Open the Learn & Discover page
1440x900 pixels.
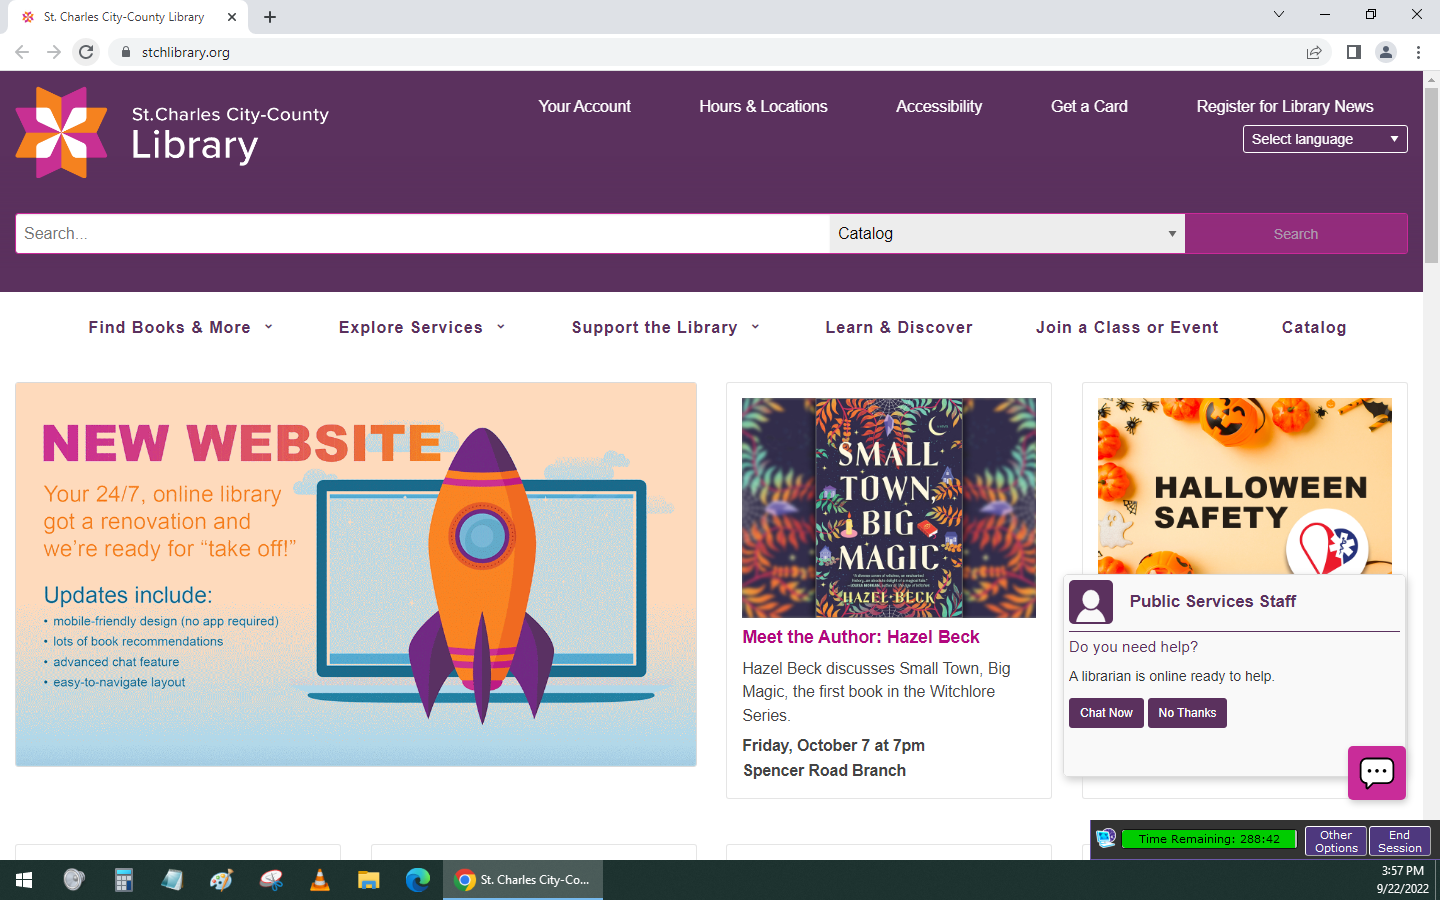click(x=899, y=327)
